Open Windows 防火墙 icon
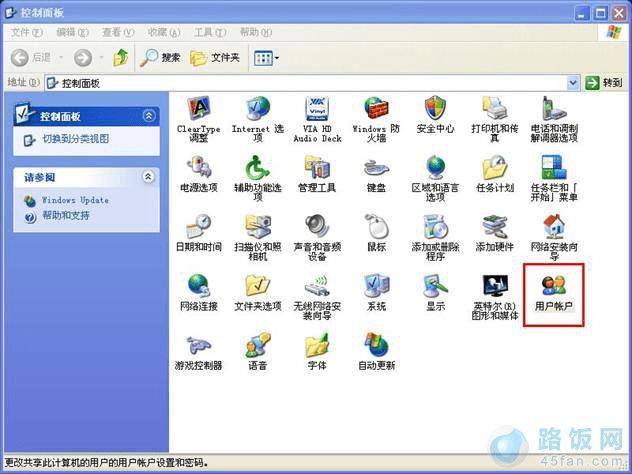The image size is (632, 474). 376,109
